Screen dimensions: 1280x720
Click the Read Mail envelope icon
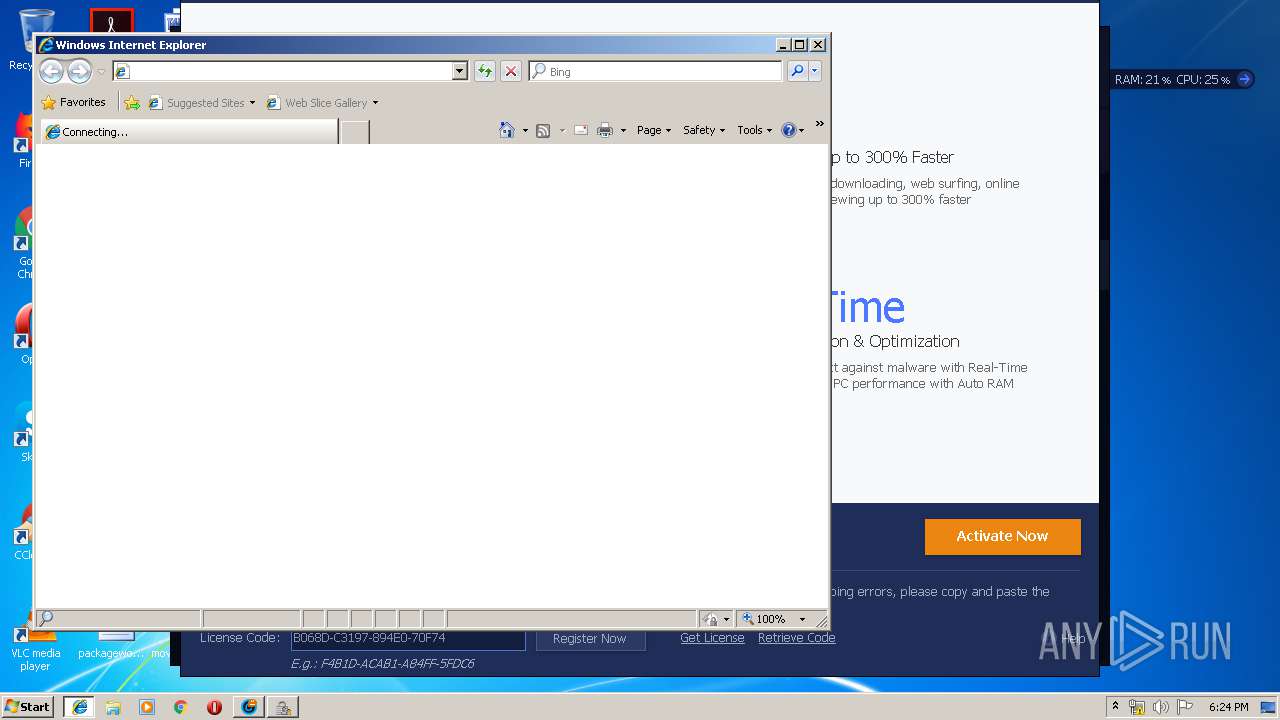581,130
